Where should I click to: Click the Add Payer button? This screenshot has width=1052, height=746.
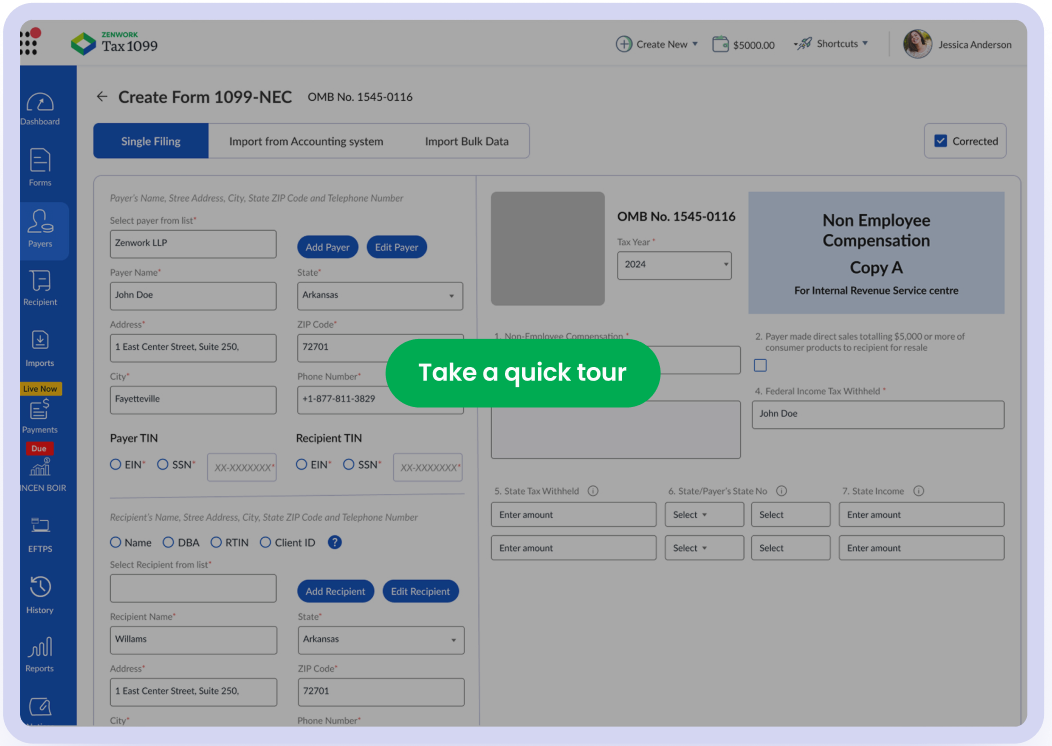tap(327, 247)
